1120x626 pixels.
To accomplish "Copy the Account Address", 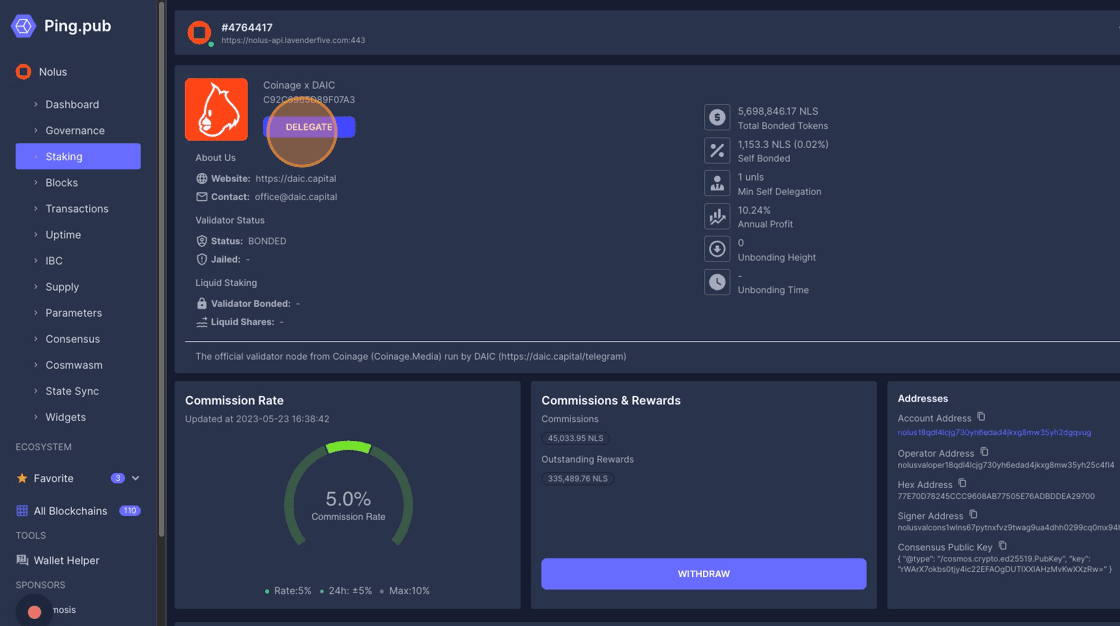I will (x=981, y=417).
